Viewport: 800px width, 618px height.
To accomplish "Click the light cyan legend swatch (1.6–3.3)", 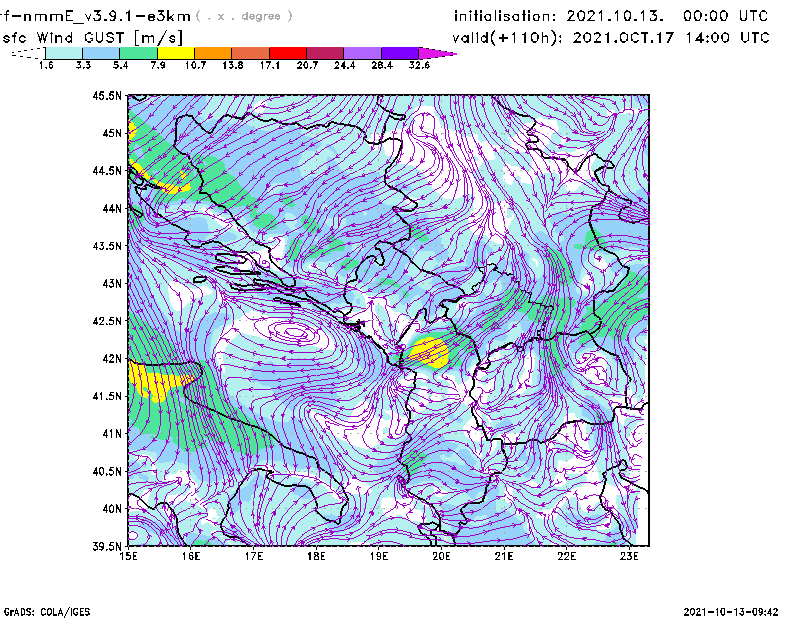I will pyautogui.click(x=64, y=53).
